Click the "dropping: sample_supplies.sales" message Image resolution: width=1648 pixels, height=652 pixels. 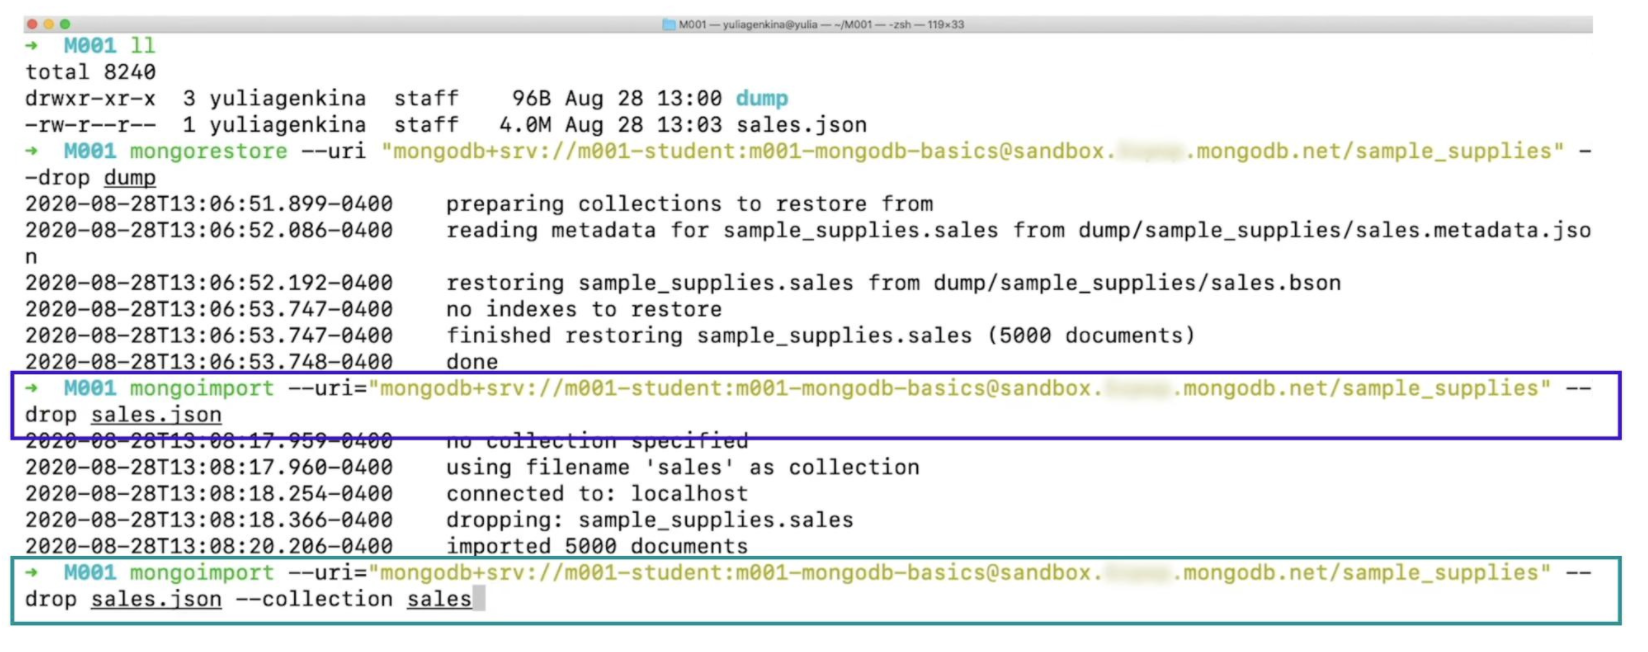(x=649, y=520)
